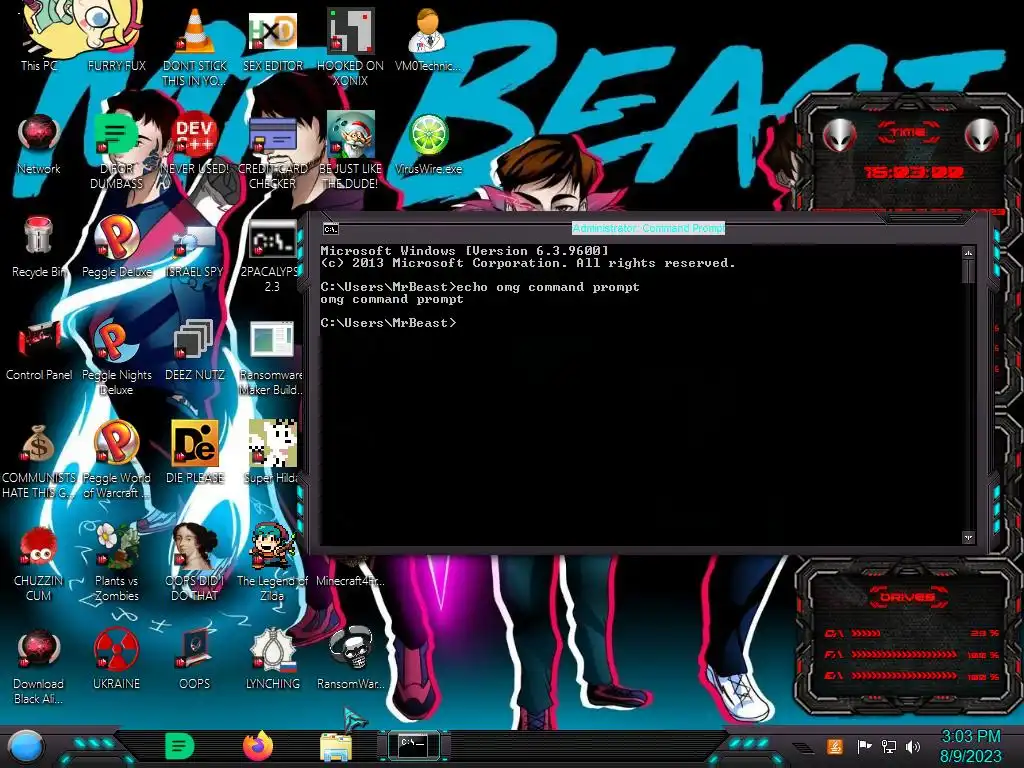Open the volume speaker tray icon
This screenshot has height=768, width=1024.
[x=913, y=746]
